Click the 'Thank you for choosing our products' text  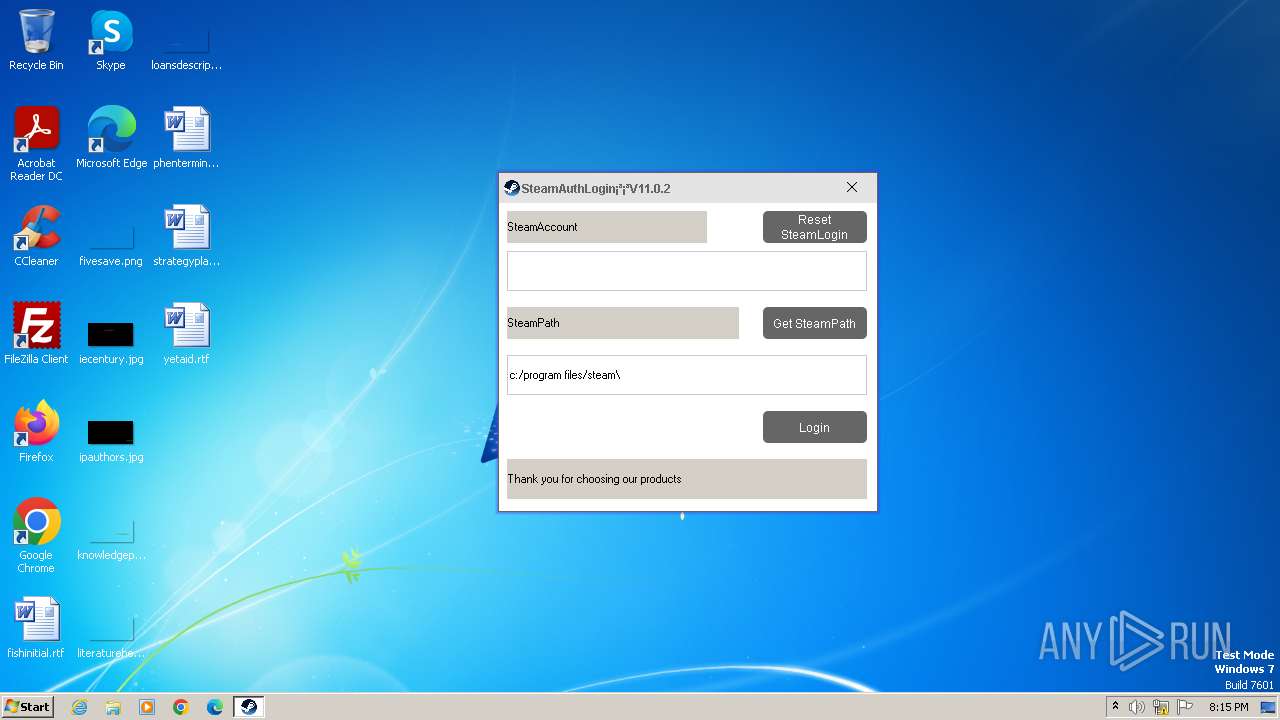point(594,479)
